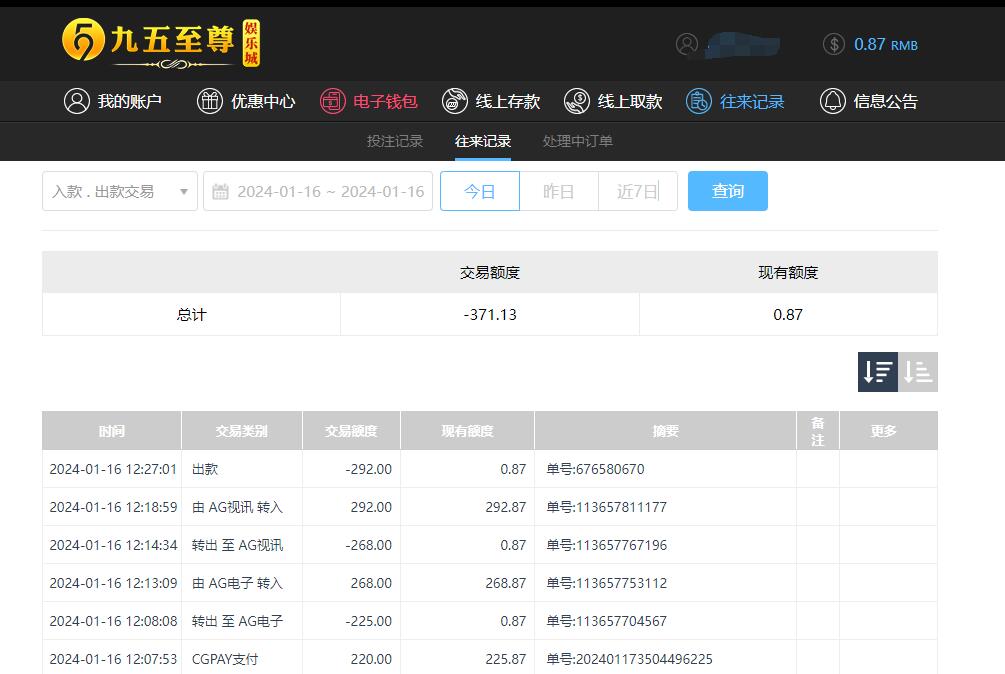Open 优惠中心 gift icon

(210, 101)
